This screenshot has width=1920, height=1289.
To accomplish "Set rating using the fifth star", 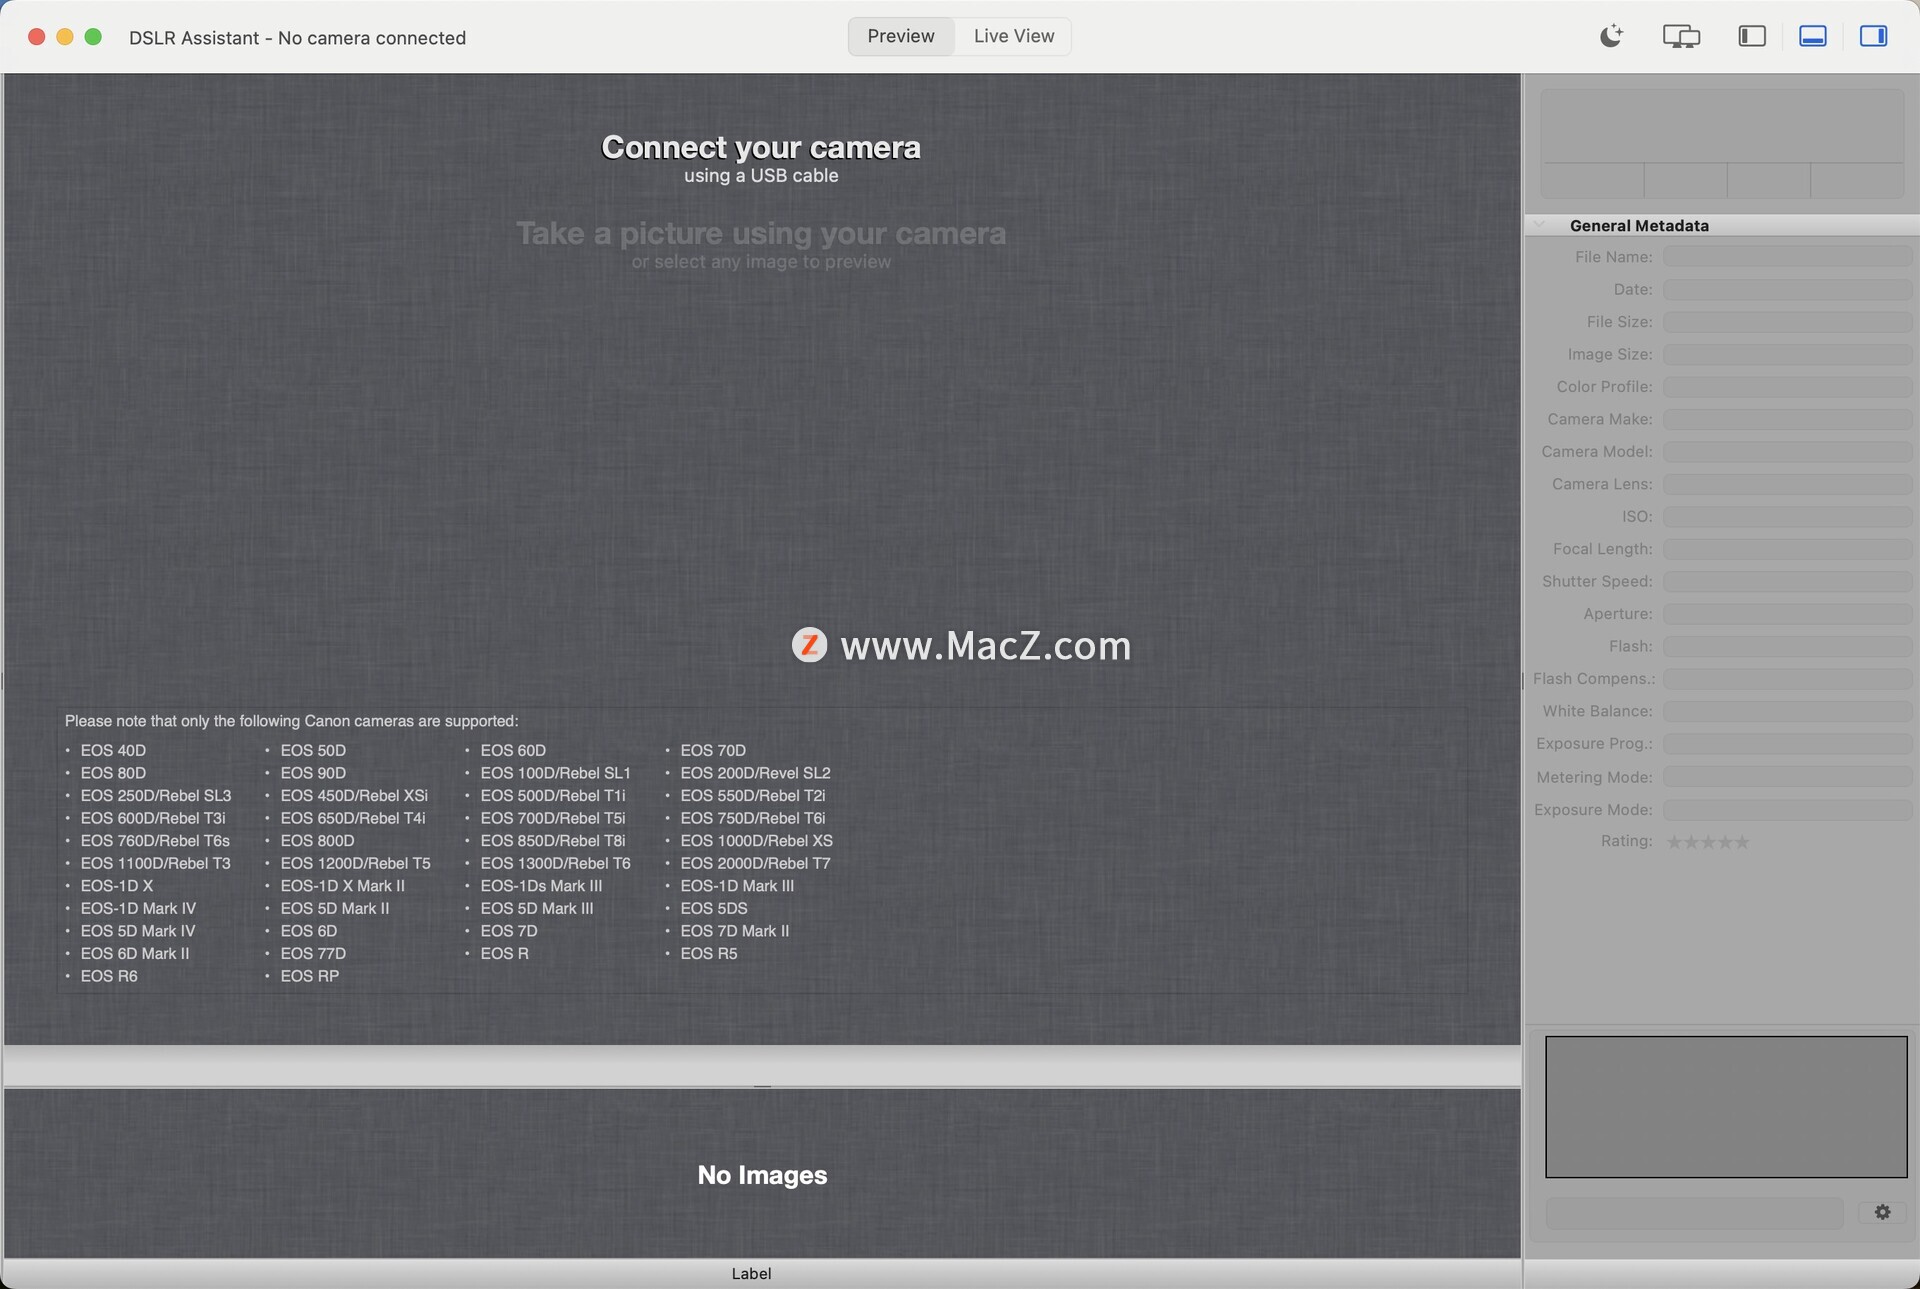I will (x=1742, y=842).
